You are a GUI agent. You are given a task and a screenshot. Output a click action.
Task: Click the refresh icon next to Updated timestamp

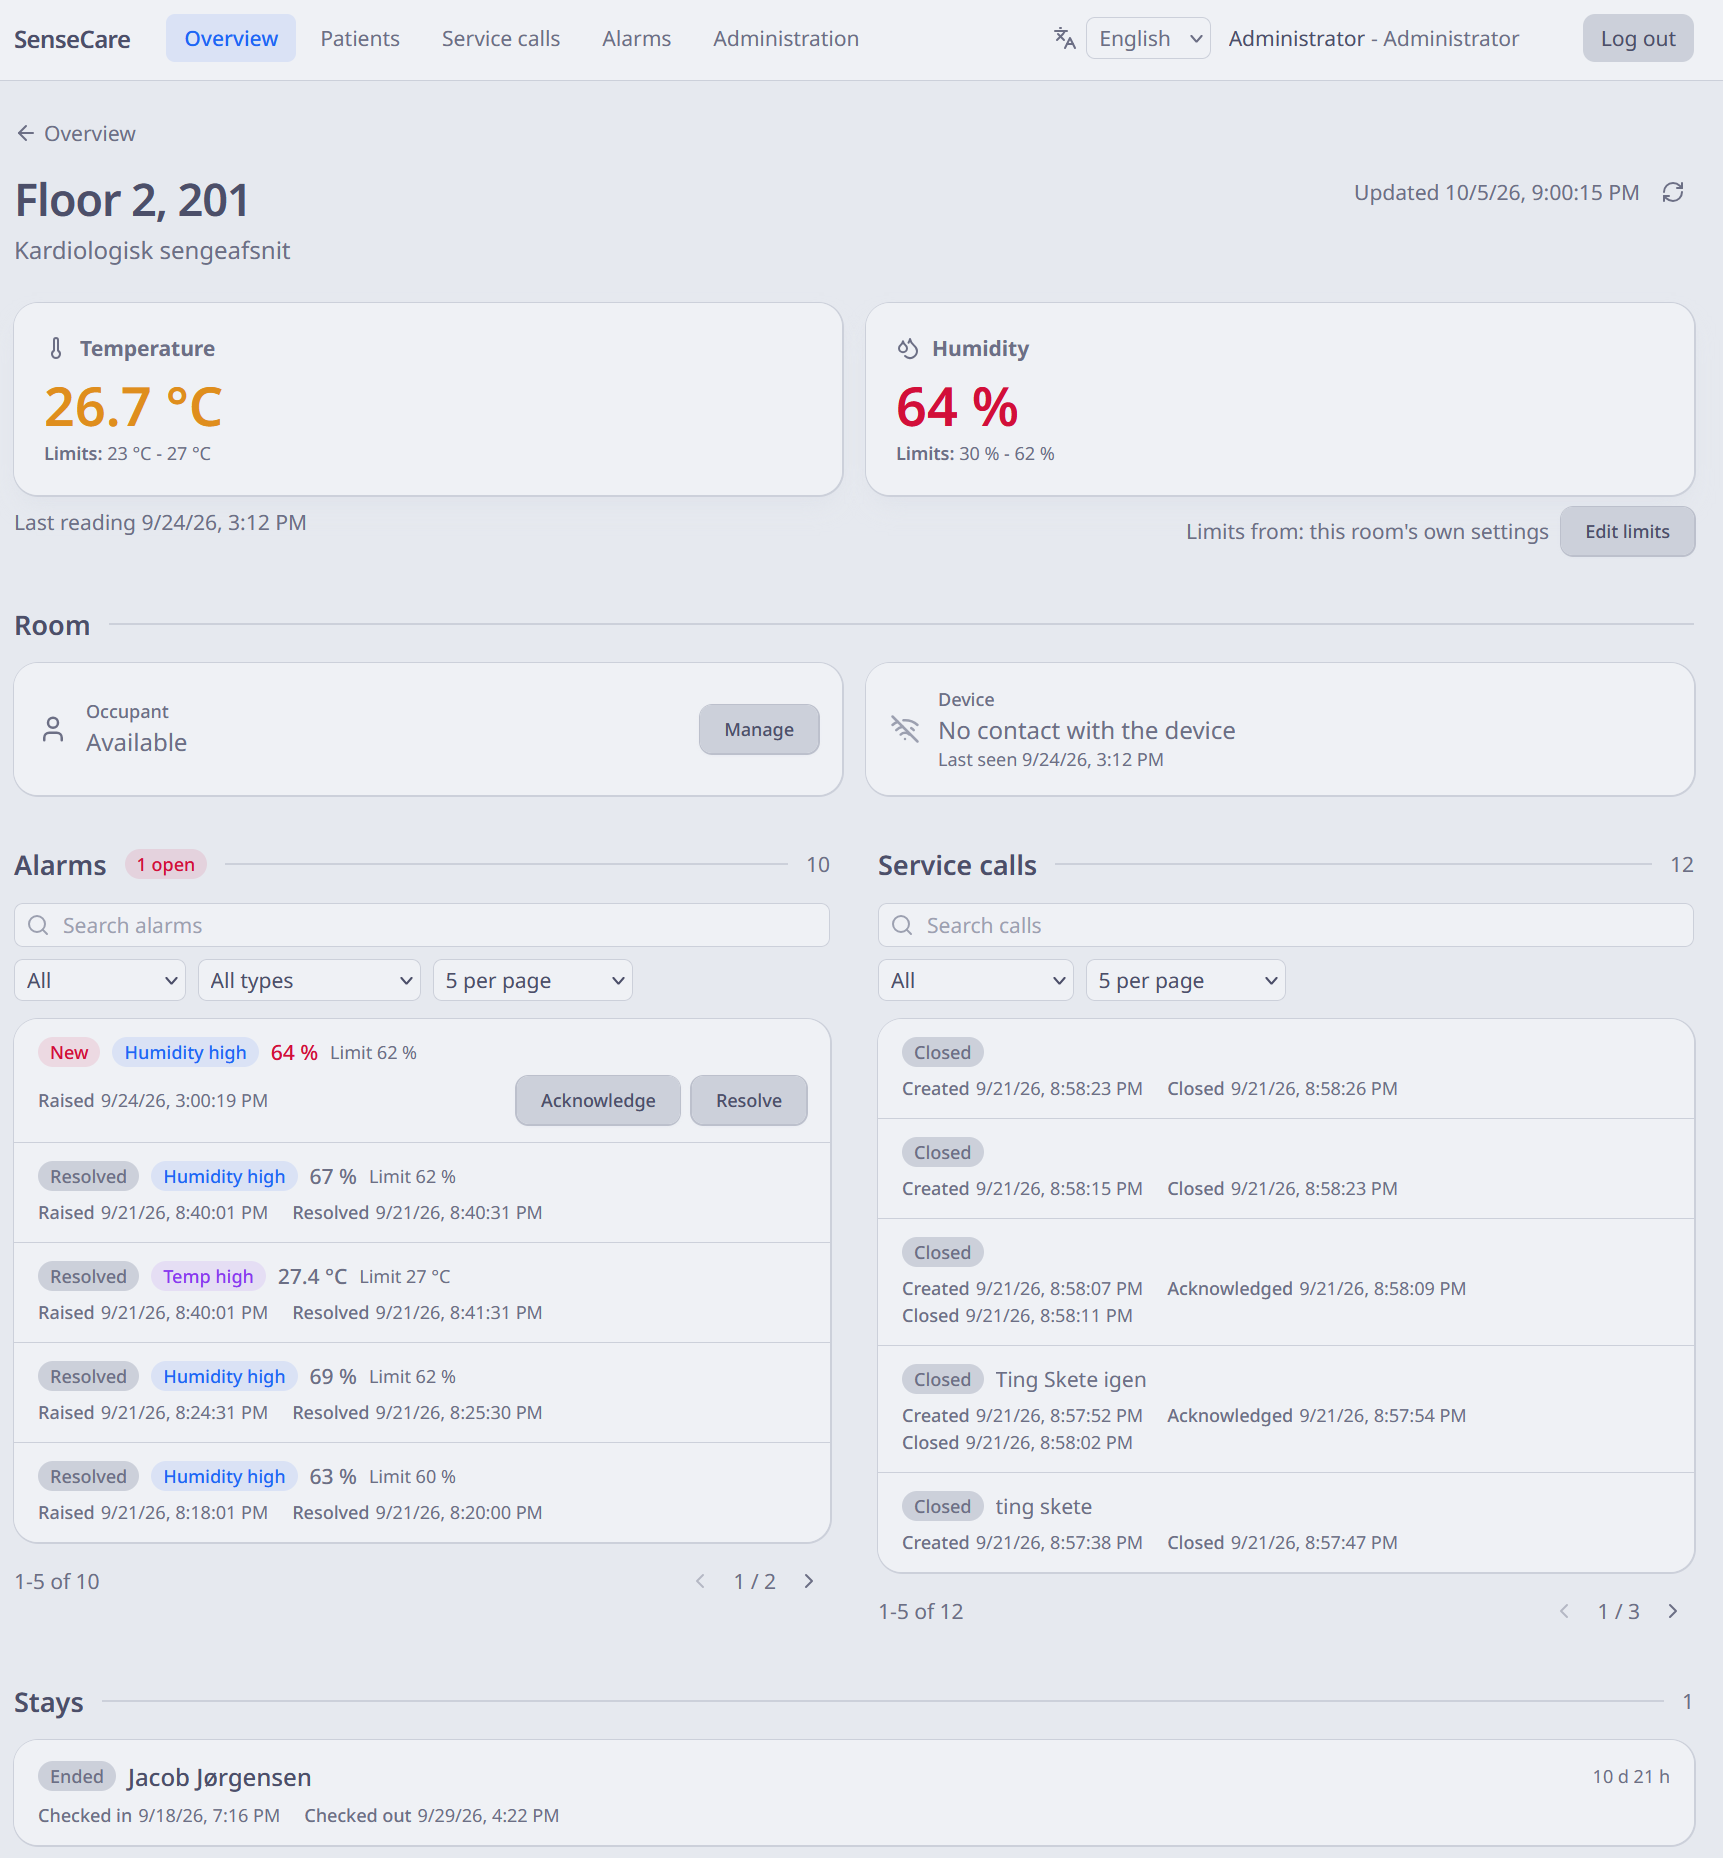coord(1673,192)
